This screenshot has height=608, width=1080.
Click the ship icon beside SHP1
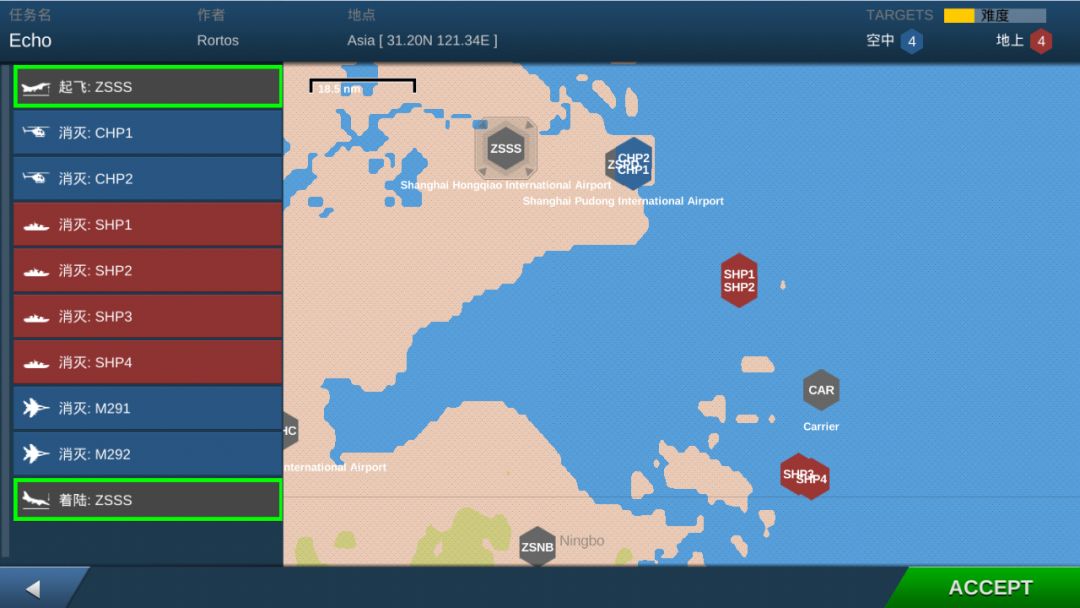(36, 226)
